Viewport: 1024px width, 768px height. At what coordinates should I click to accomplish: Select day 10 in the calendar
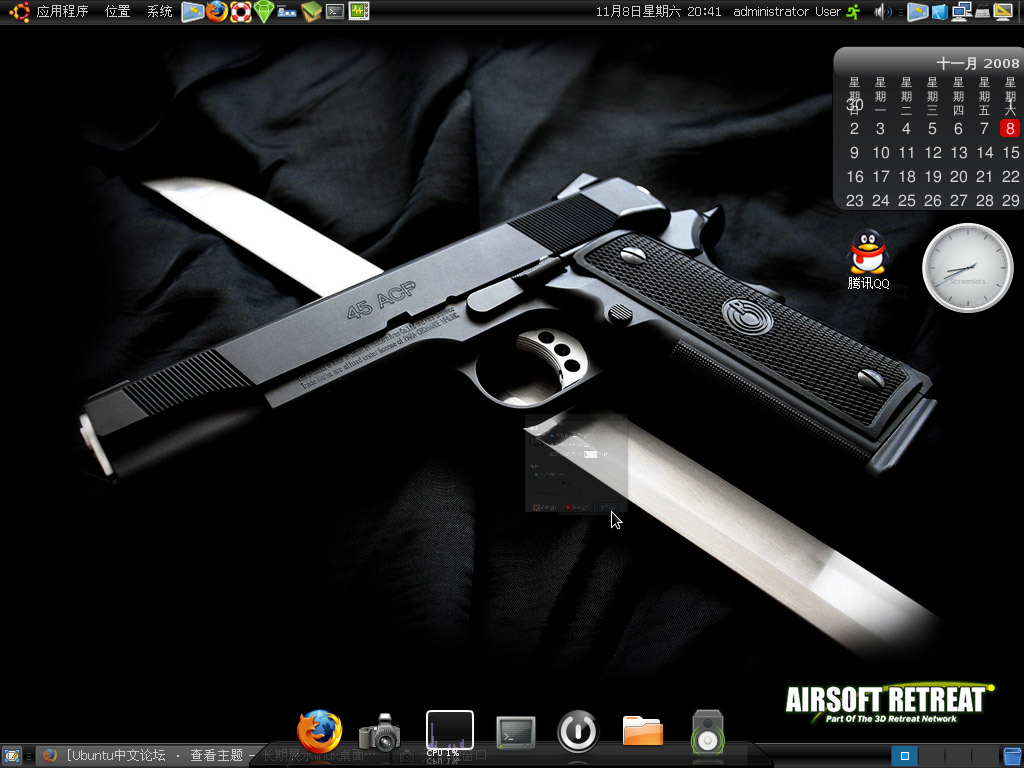click(881, 153)
